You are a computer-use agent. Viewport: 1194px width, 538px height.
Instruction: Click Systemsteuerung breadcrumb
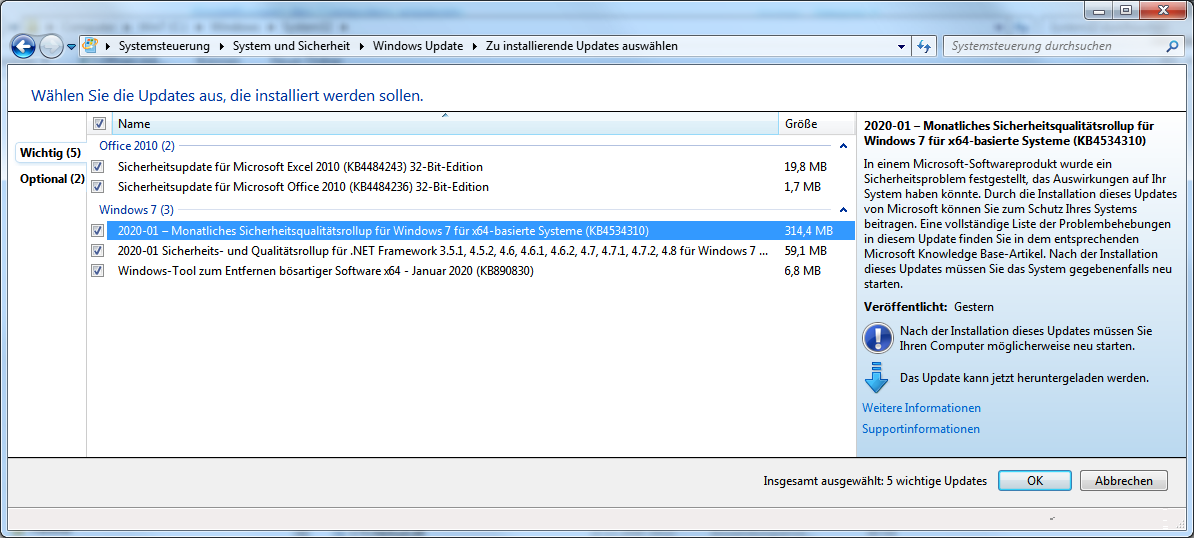tap(164, 46)
